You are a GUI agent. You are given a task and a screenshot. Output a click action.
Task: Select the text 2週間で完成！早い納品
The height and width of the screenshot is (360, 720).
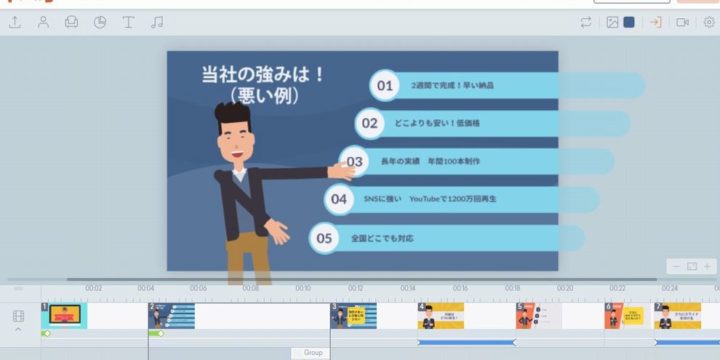pos(452,85)
